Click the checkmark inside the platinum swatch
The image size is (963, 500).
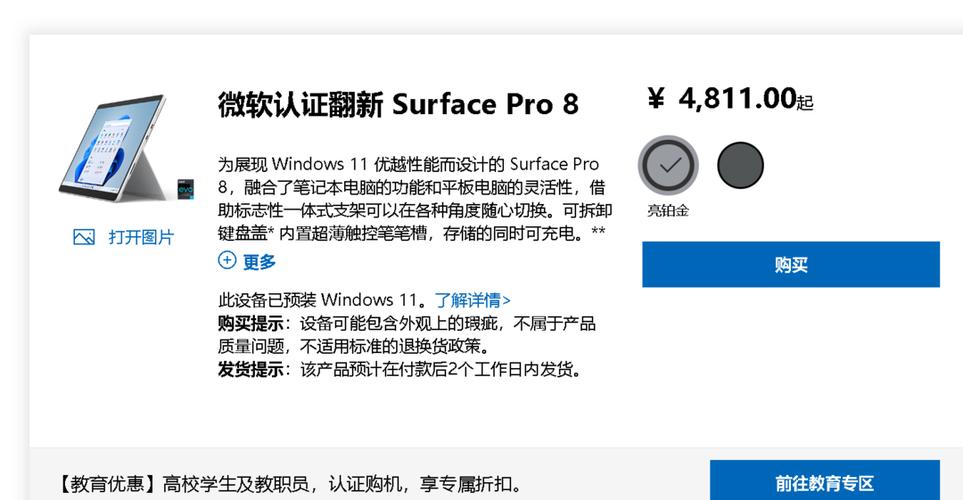coord(669,165)
